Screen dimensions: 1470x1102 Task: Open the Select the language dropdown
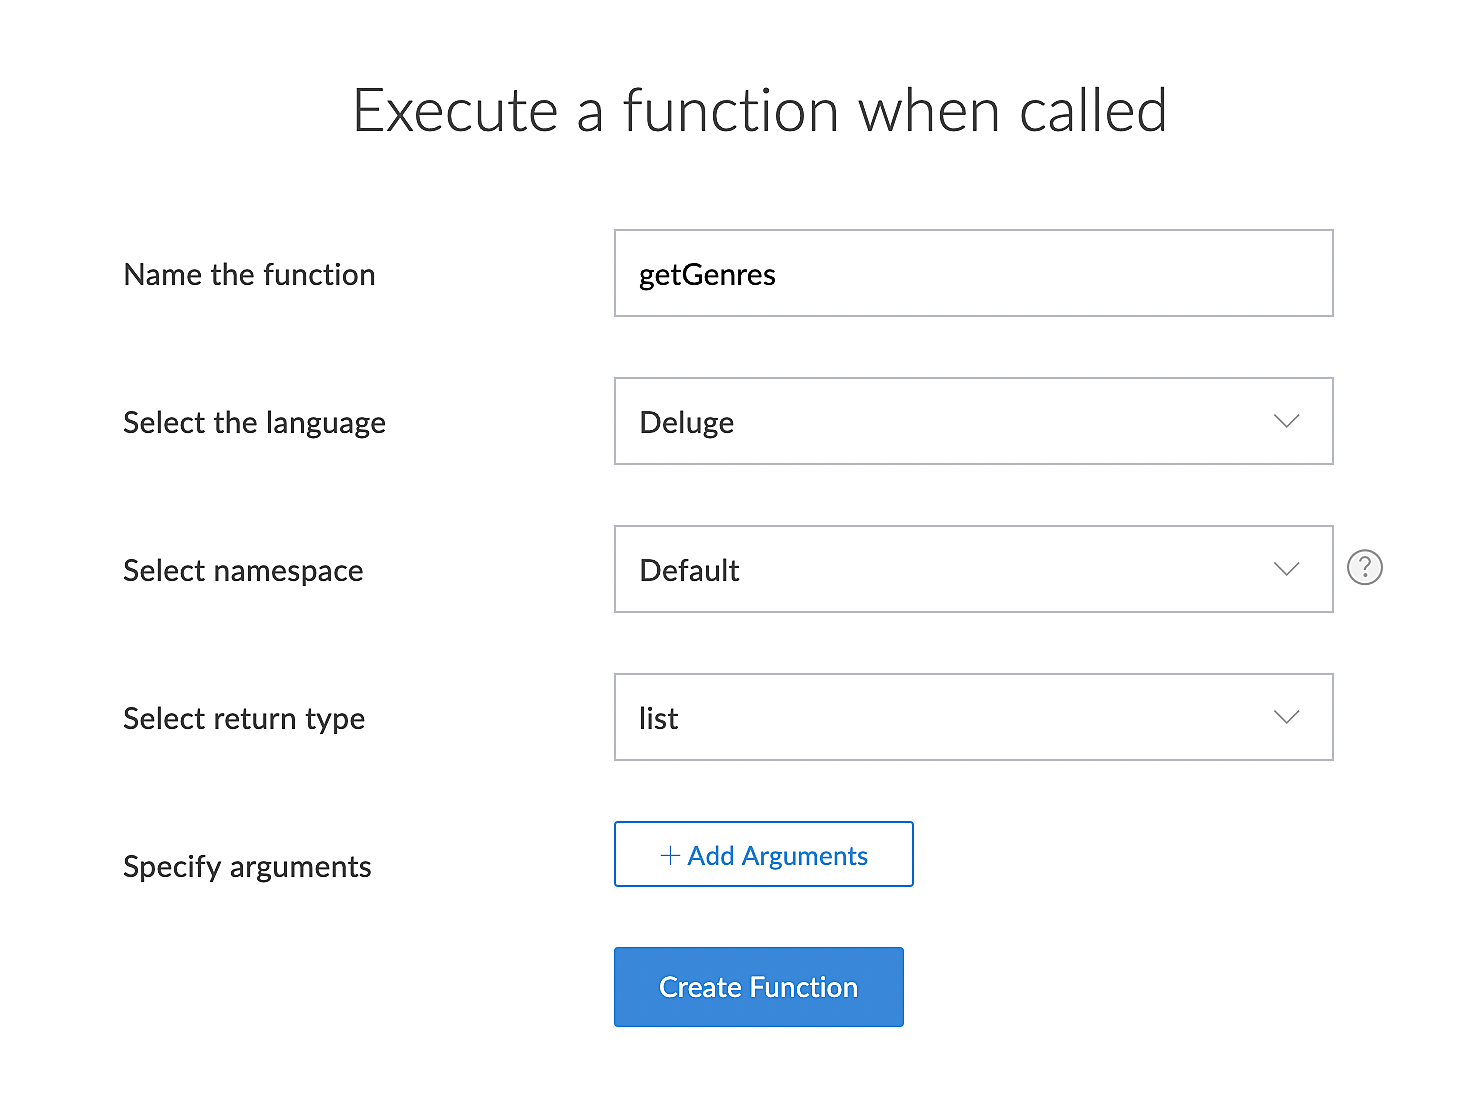point(972,421)
